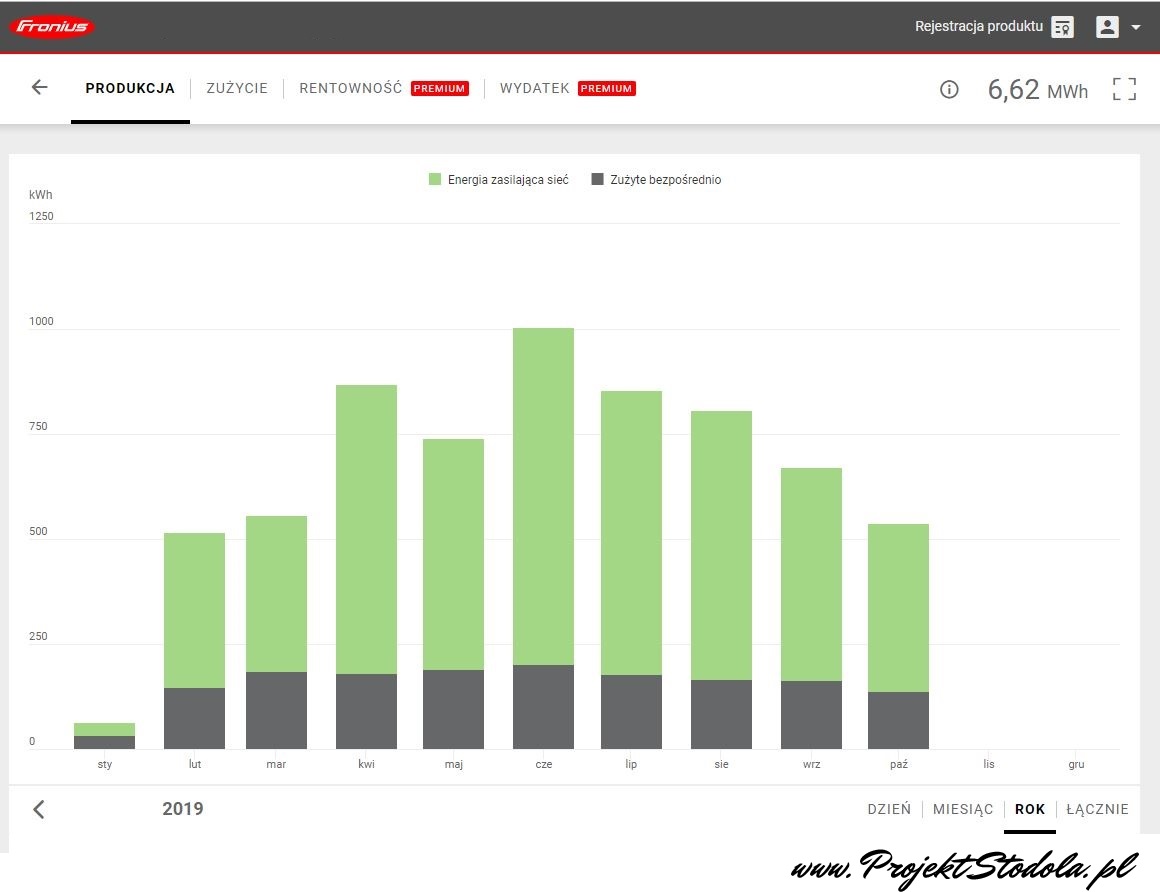Click the user account profile icon
Image resolution: width=1160 pixels, height=892 pixels.
point(1107,27)
